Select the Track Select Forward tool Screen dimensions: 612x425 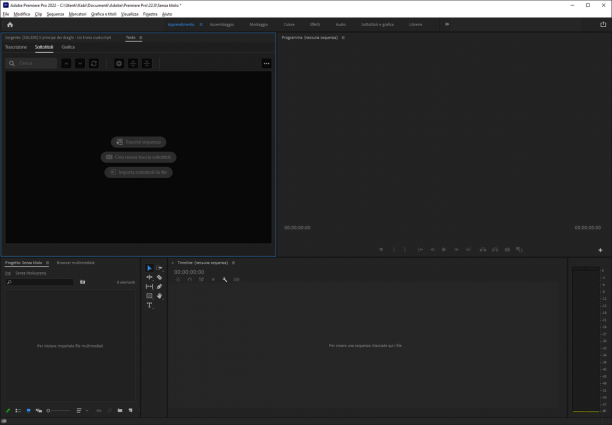click(159, 268)
